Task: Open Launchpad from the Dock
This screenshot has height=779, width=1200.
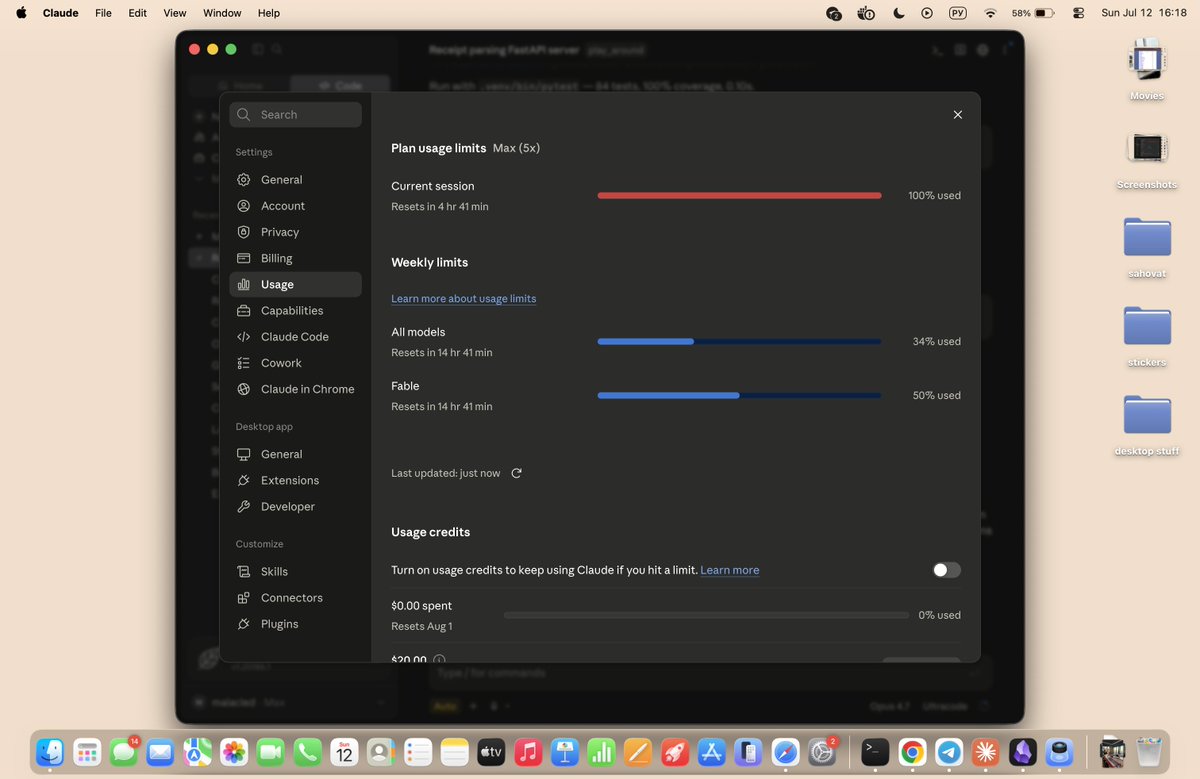Action: (87, 752)
